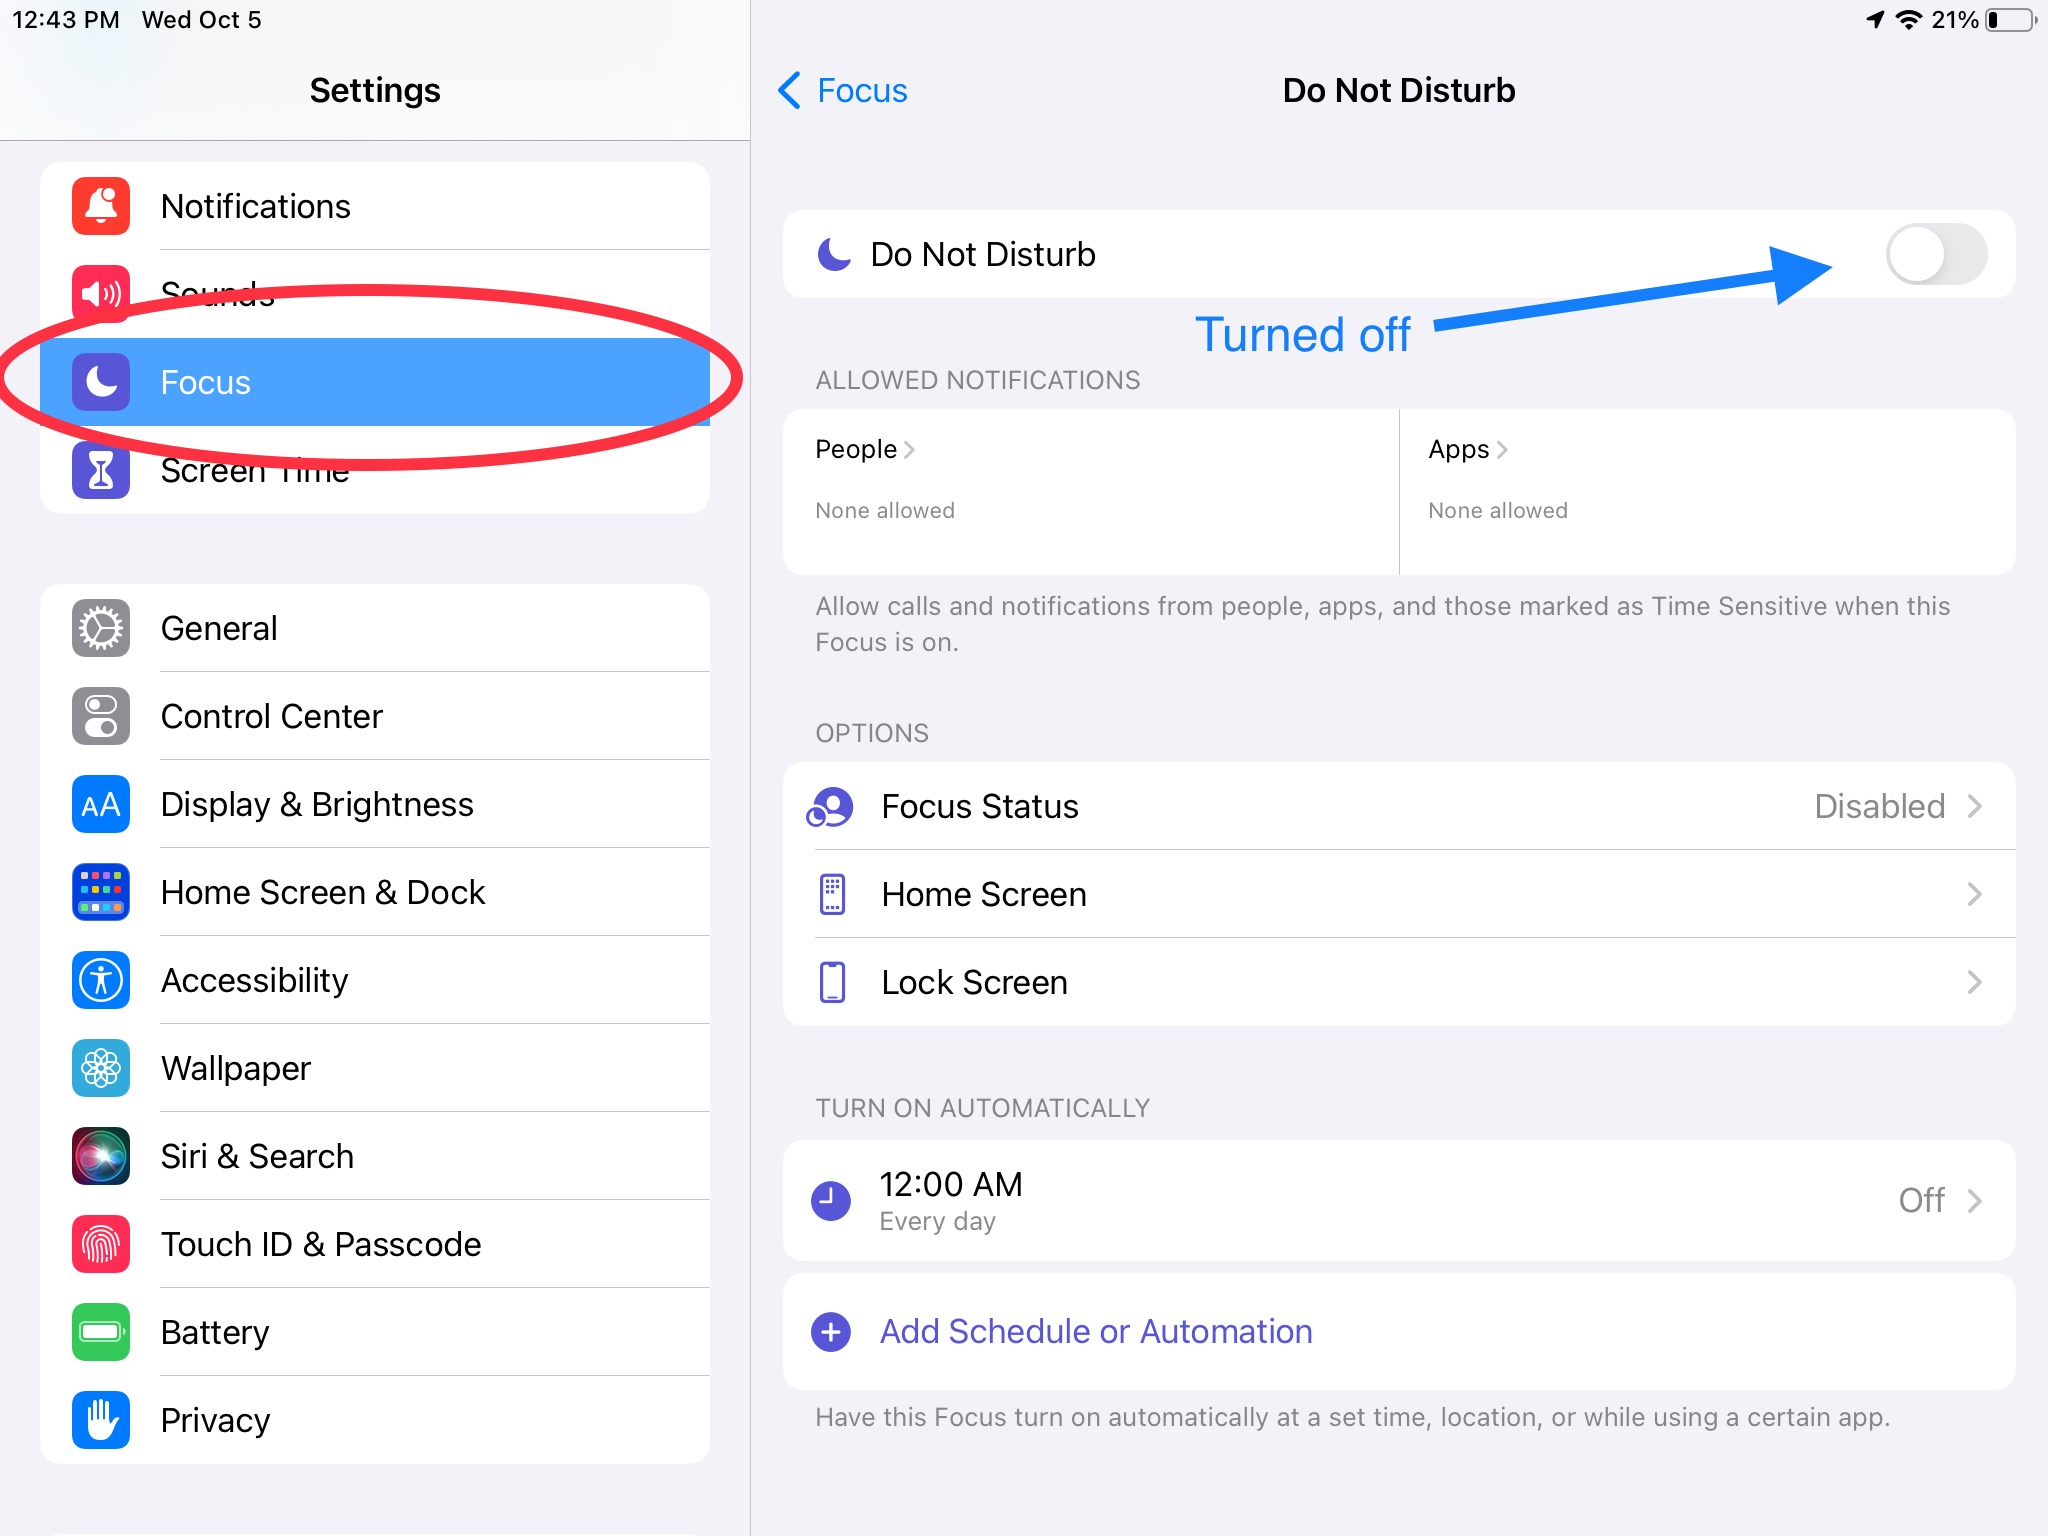Open Focus Status options chevron
2048x1536 pixels.
pyautogui.click(x=1974, y=806)
